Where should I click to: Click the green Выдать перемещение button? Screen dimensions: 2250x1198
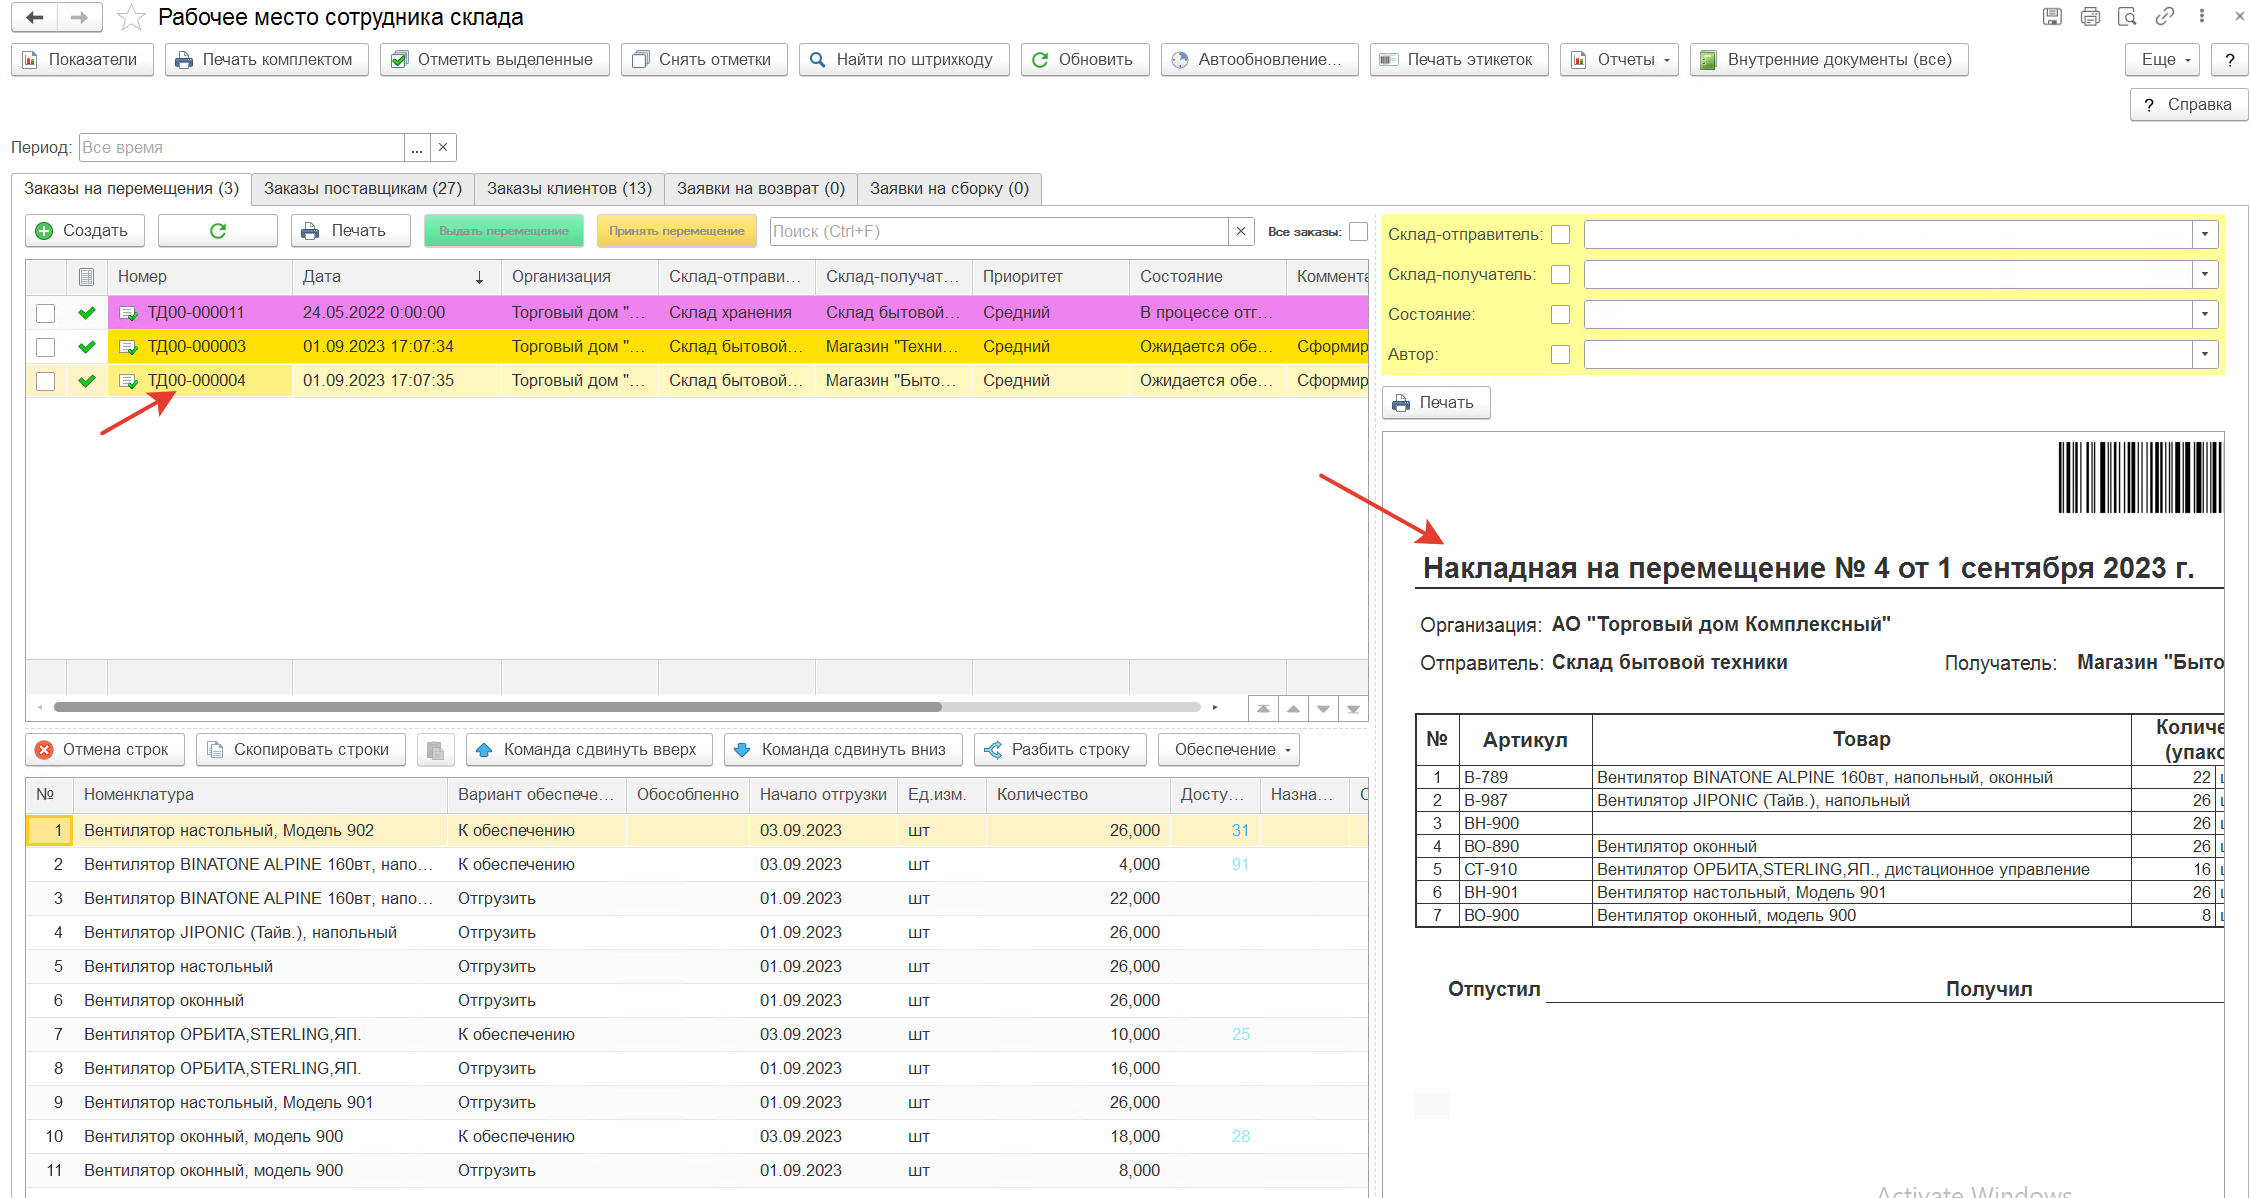(x=504, y=231)
